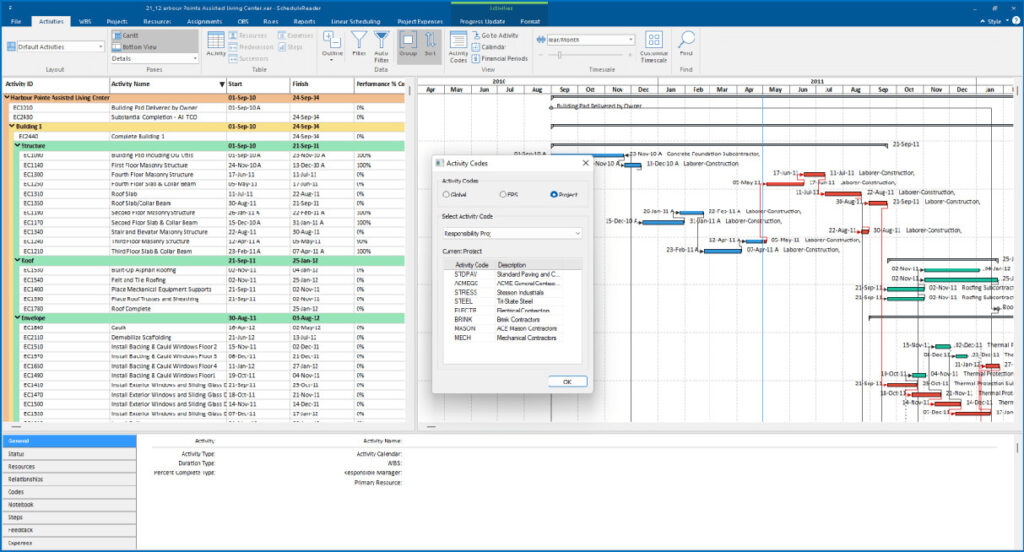This screenshot has height=552, width=1024.
Task: Toggle the Group button in ribbon
Action: (x=408, y=44)
